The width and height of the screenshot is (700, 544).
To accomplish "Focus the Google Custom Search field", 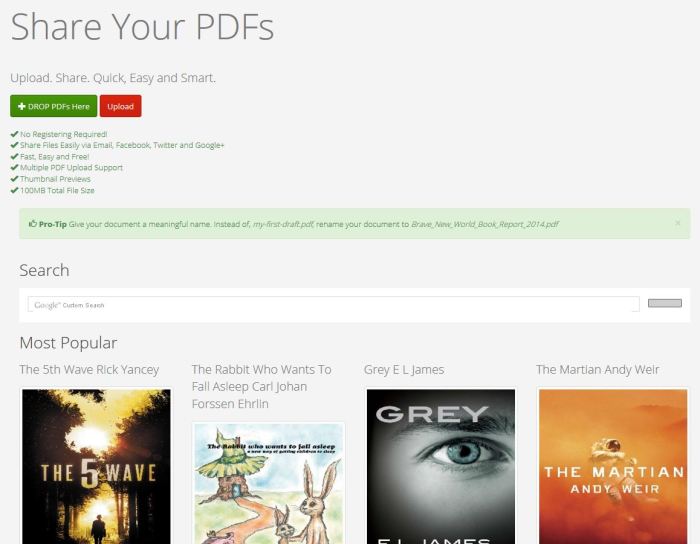I will (333, 304).
